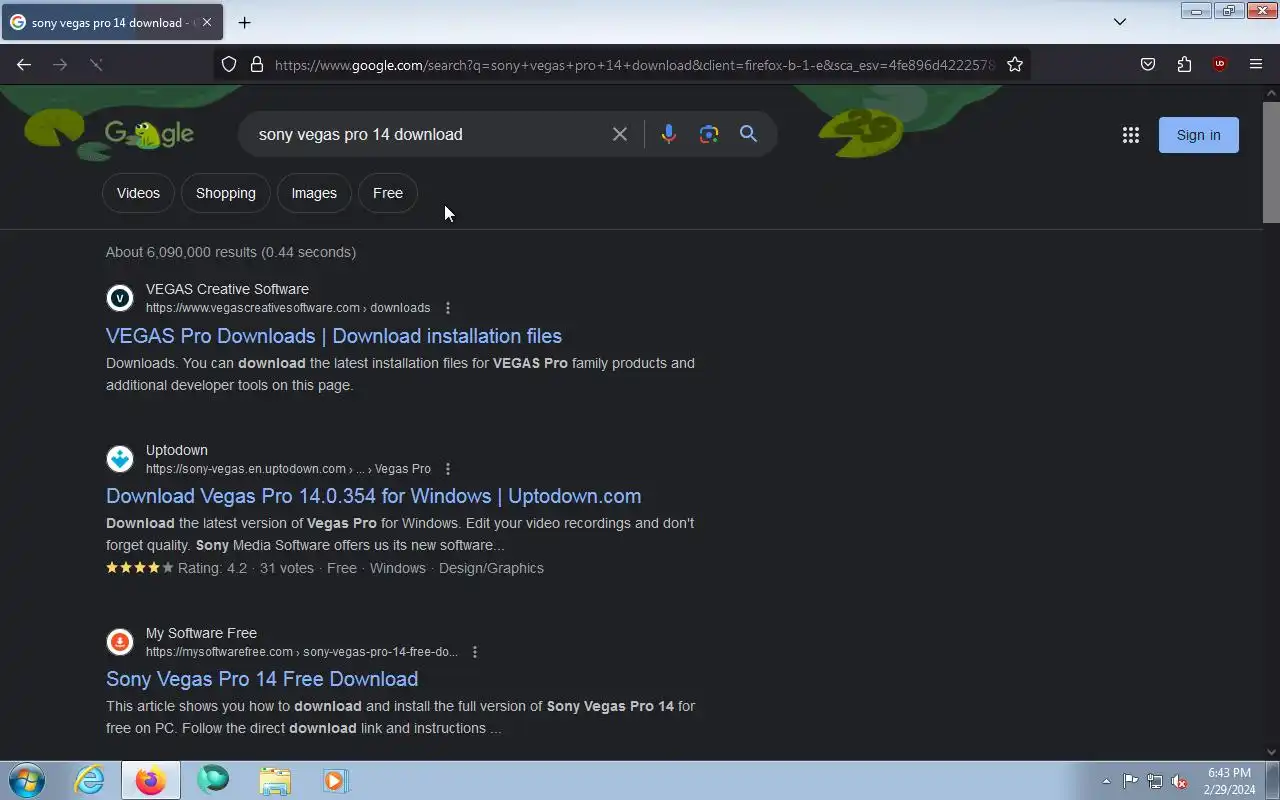Open the Extensions puzzle icon
The width and height of the screenshot is (1280, 800).
(1184, 64)
